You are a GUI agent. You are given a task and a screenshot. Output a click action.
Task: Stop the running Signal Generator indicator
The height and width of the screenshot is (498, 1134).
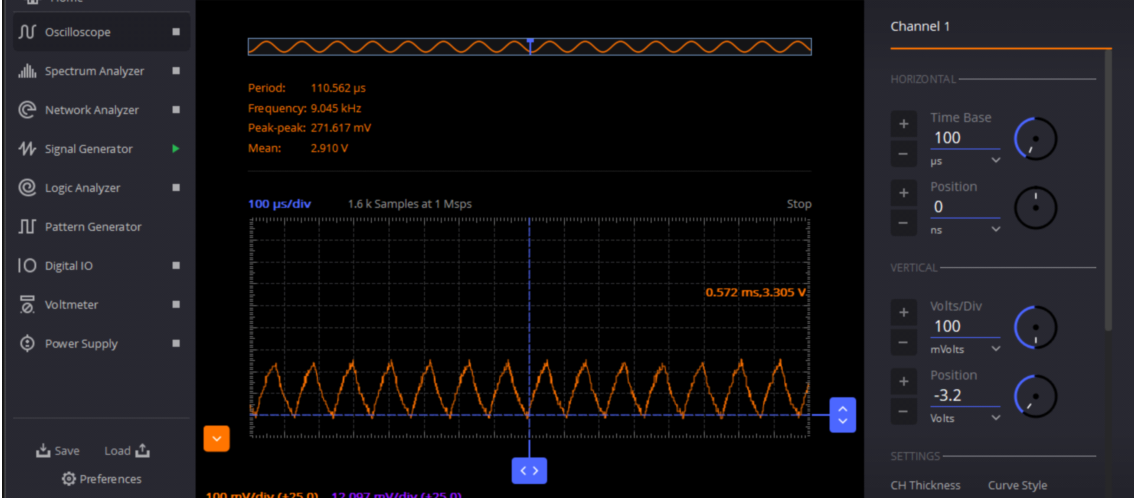[x=176, y=149]
